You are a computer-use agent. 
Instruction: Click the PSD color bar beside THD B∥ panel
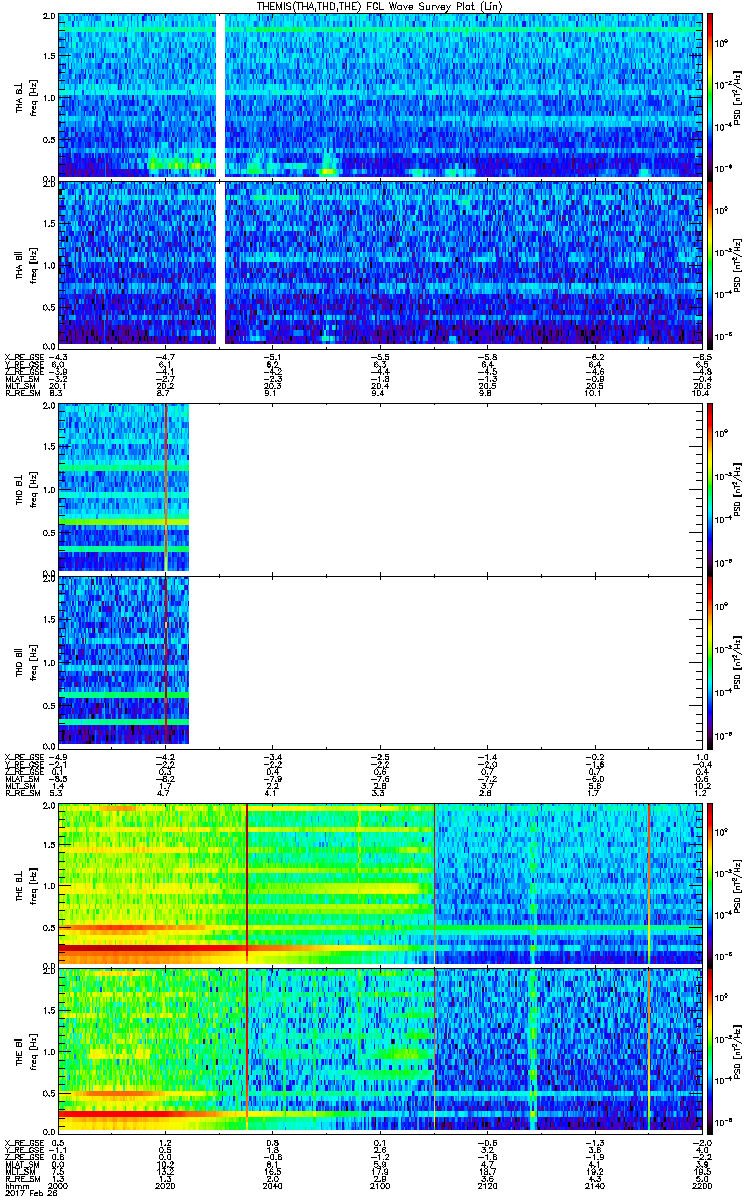point(710,660)
